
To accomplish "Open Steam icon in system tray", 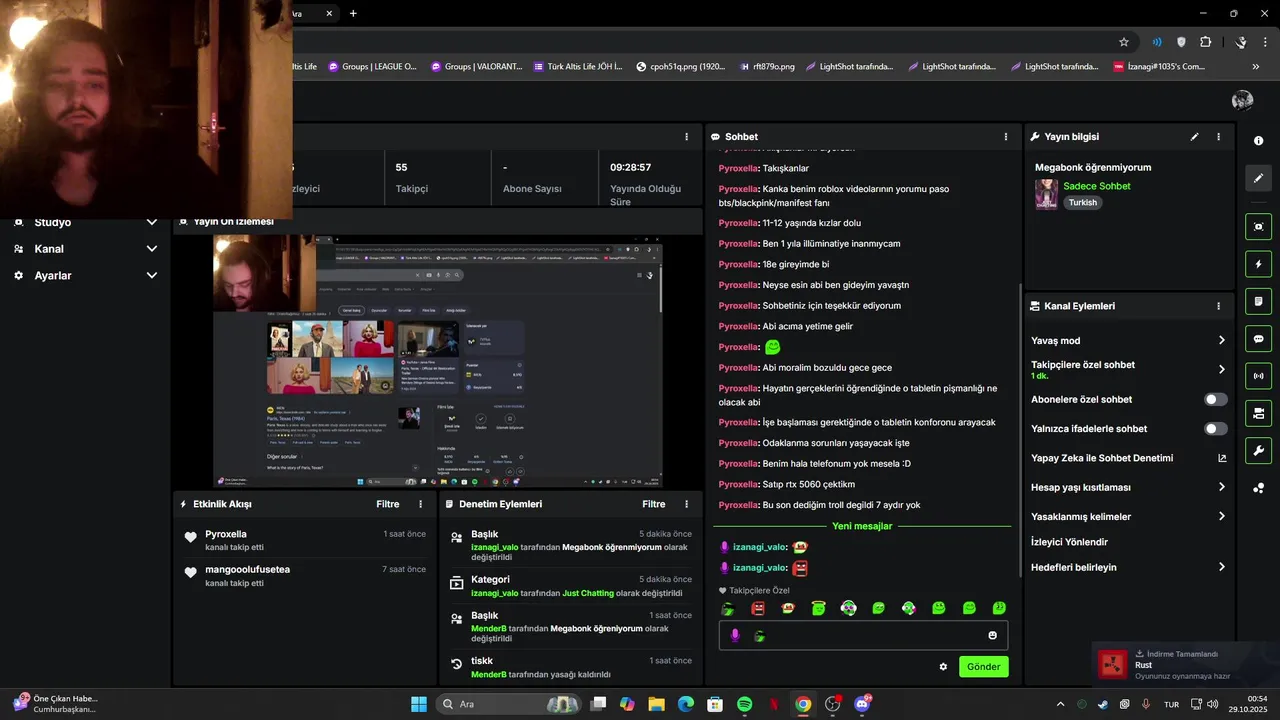I will pos(1103,704).
